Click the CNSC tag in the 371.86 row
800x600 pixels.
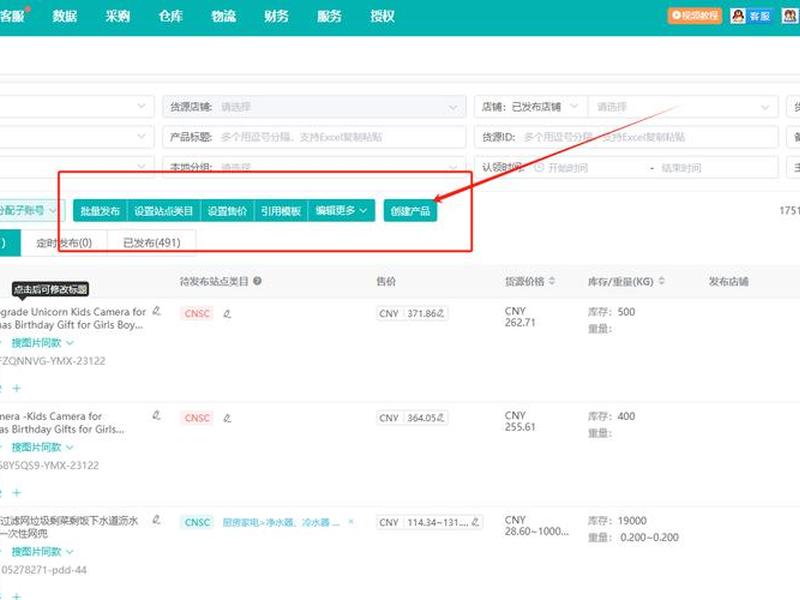[197, 313]
